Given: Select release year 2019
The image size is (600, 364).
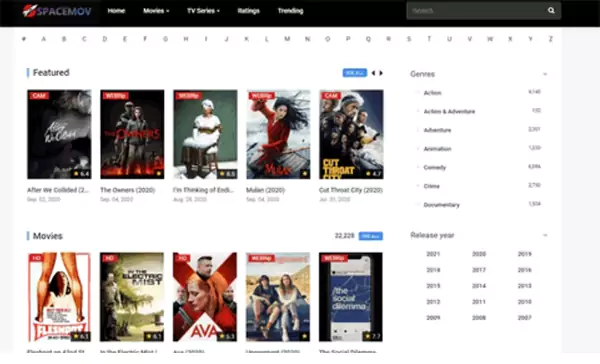Looking at the screenshot, I should tap(524, 254).
